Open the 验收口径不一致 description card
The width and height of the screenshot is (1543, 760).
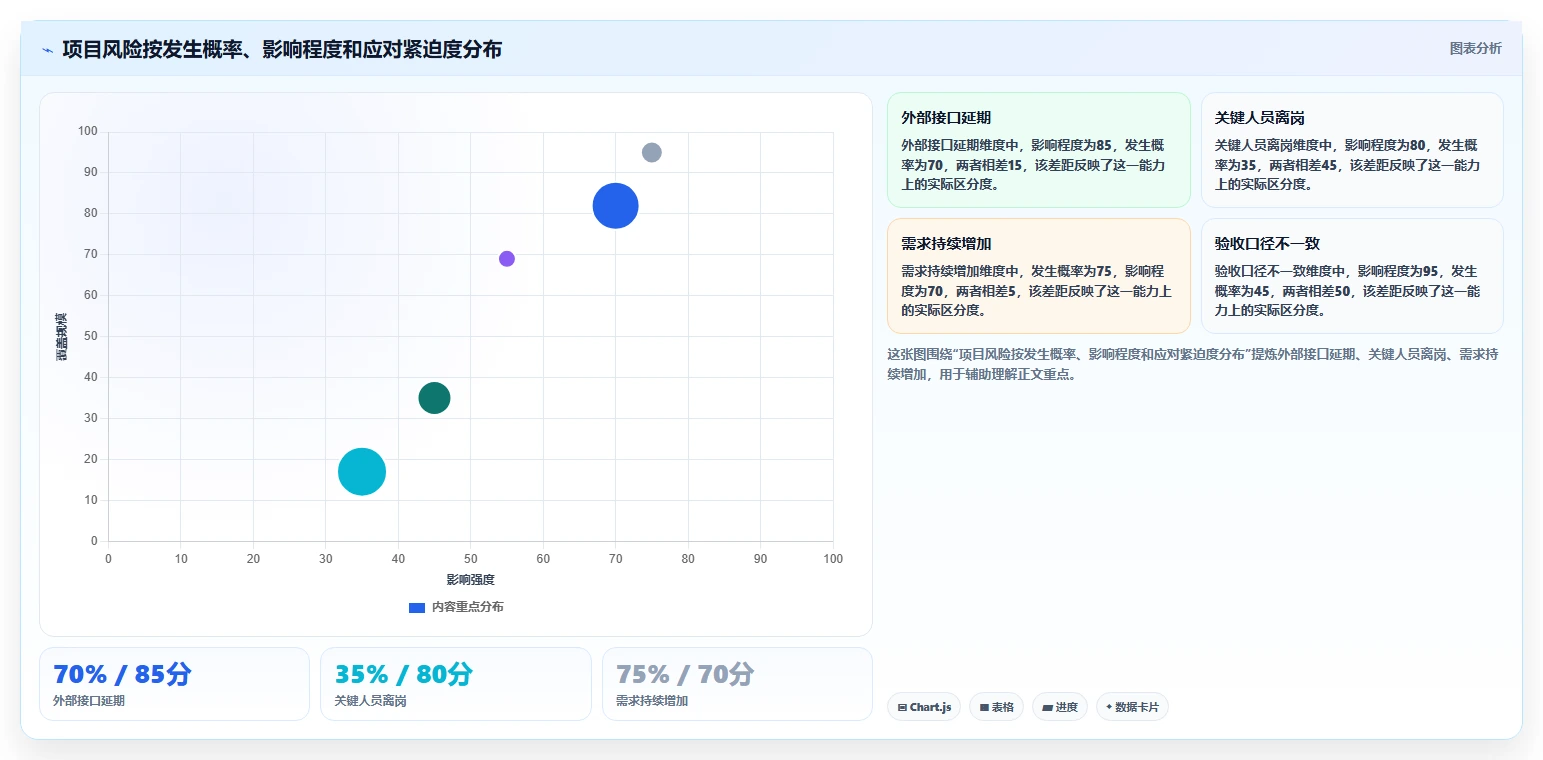click(x=1352, y=276)
